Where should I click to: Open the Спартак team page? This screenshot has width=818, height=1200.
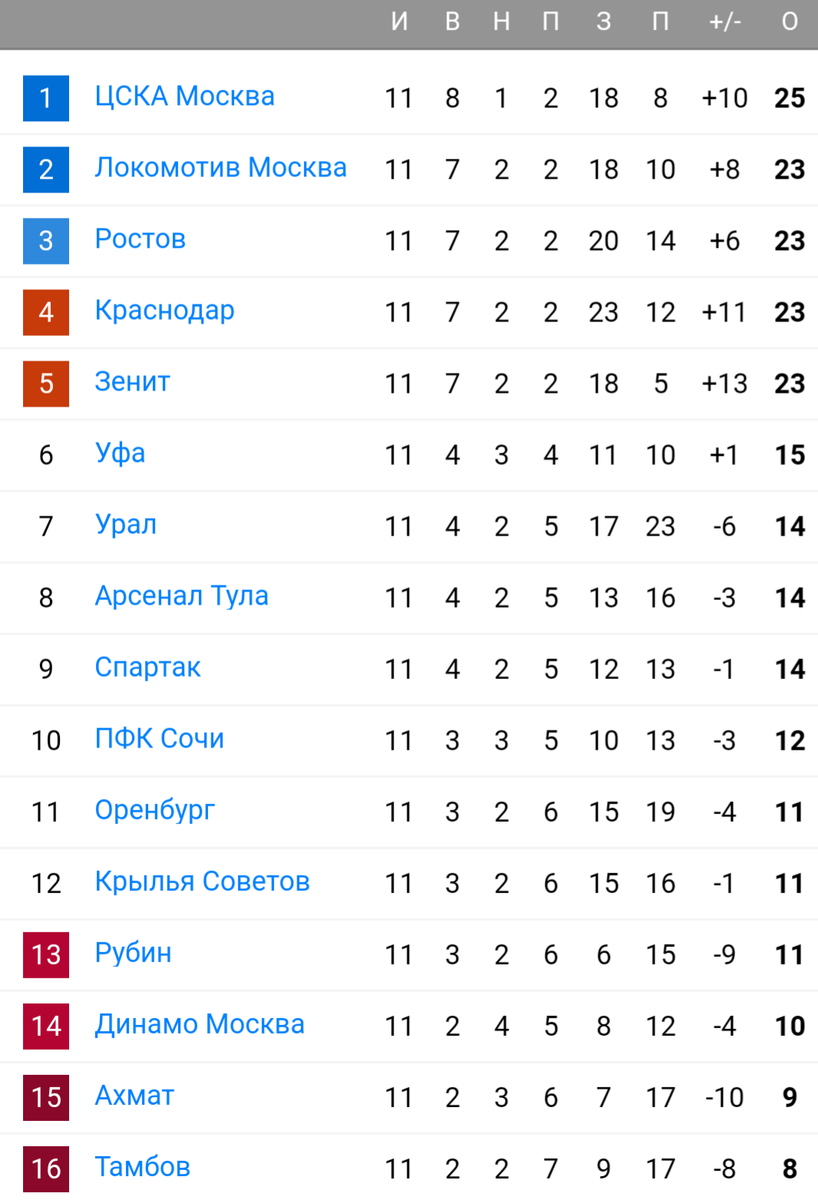pos(147,668)
